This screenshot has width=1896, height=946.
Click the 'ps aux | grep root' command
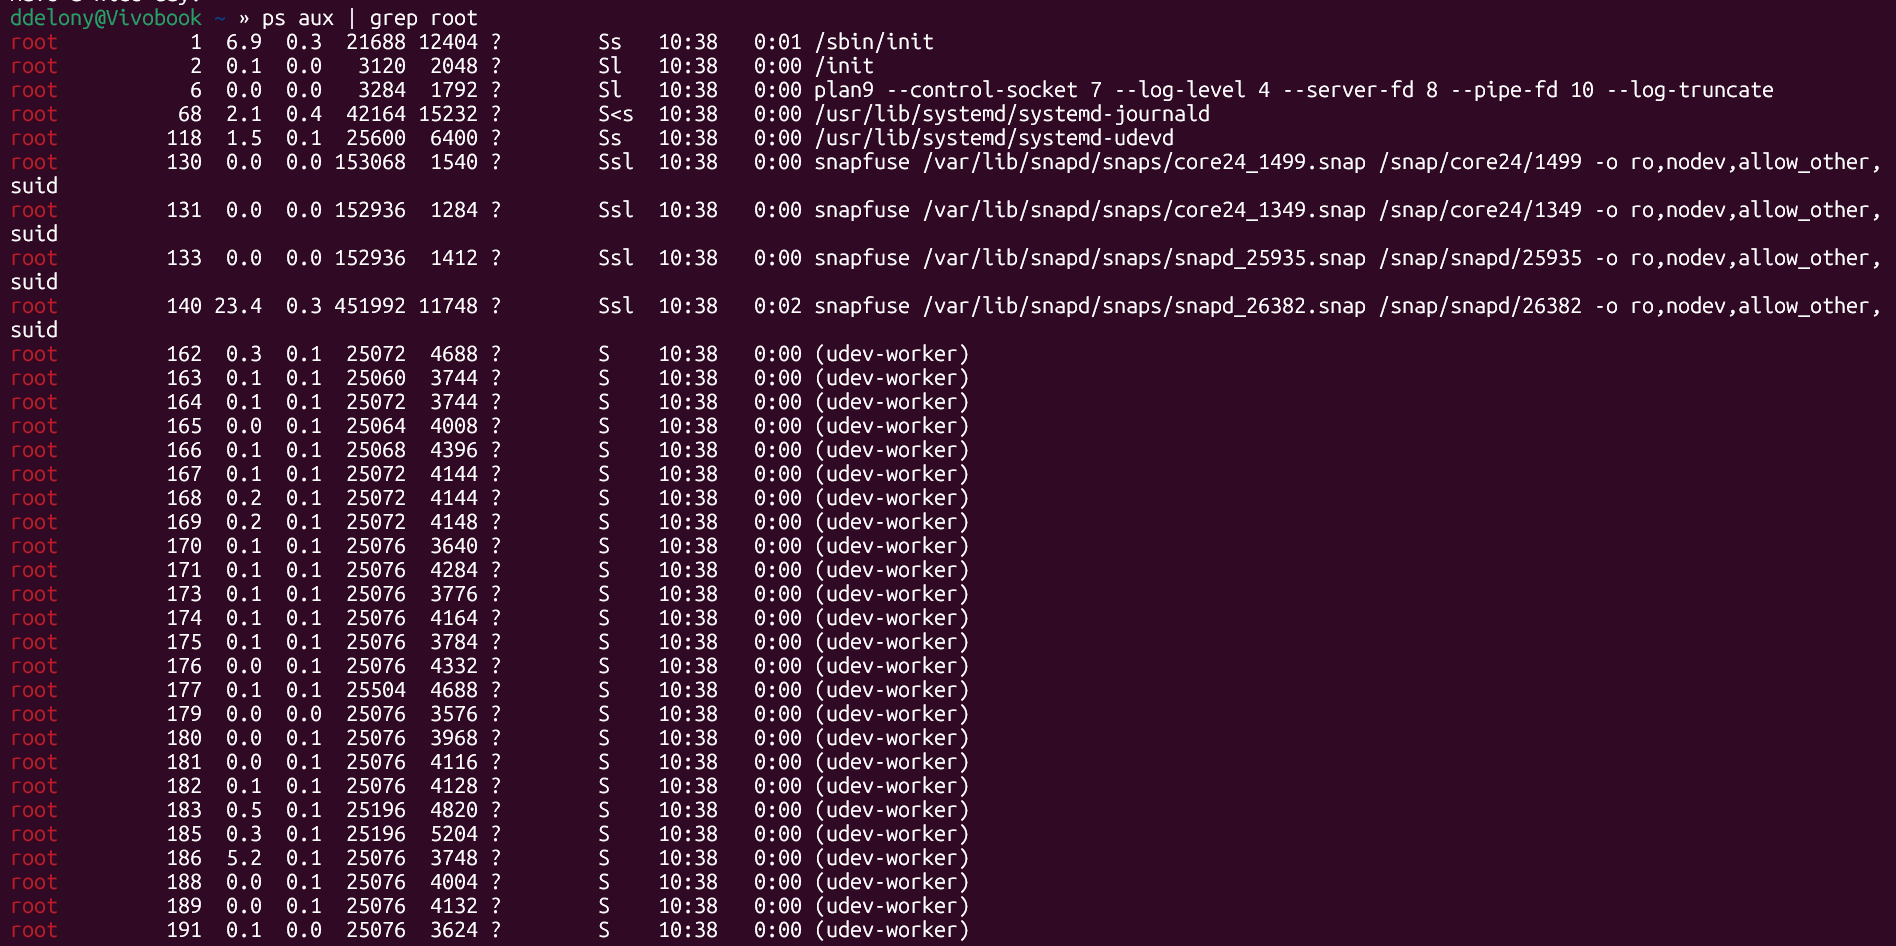pyautogui.click(x=369, y=18)
